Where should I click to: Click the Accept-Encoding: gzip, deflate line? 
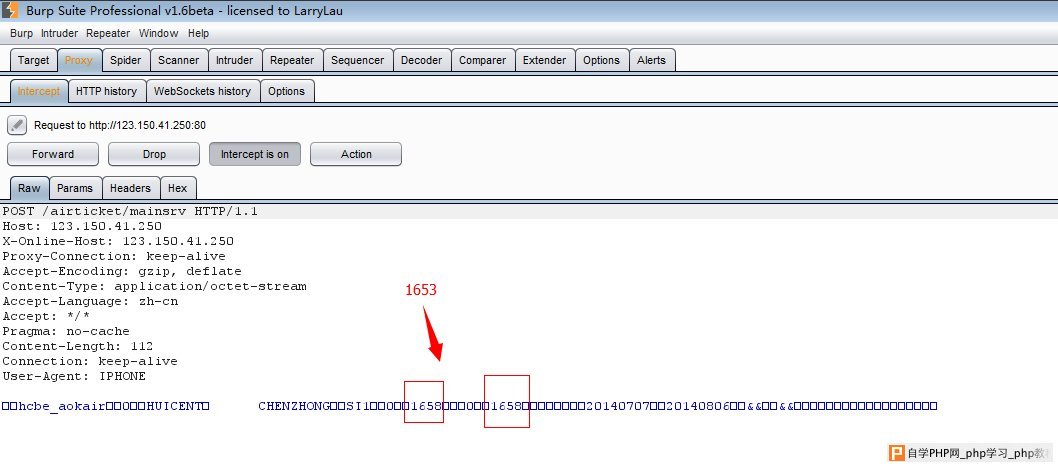pyautogui.click(x=122, y=271)
